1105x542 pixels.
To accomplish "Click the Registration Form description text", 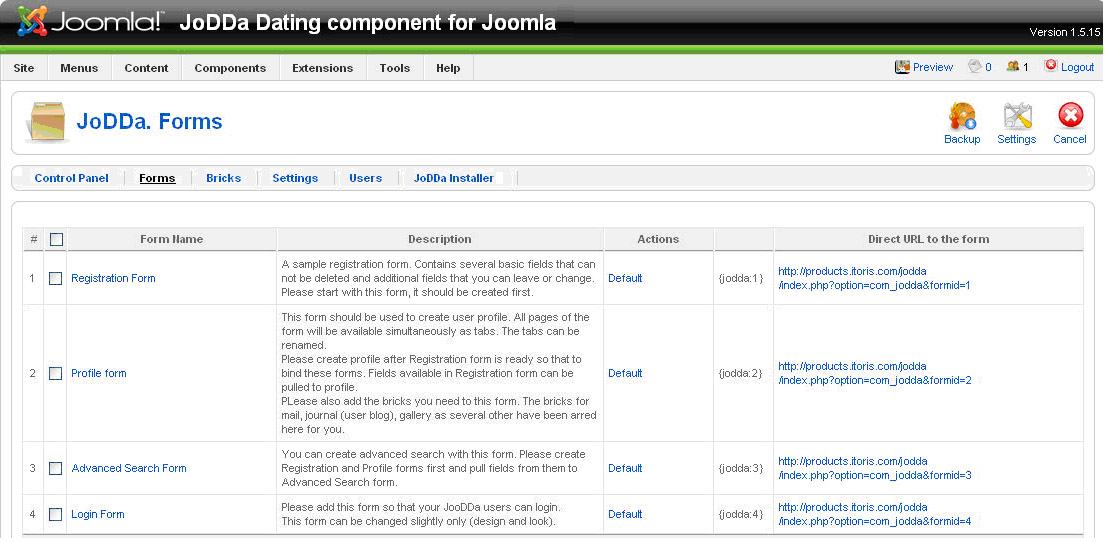I will 438,278.
